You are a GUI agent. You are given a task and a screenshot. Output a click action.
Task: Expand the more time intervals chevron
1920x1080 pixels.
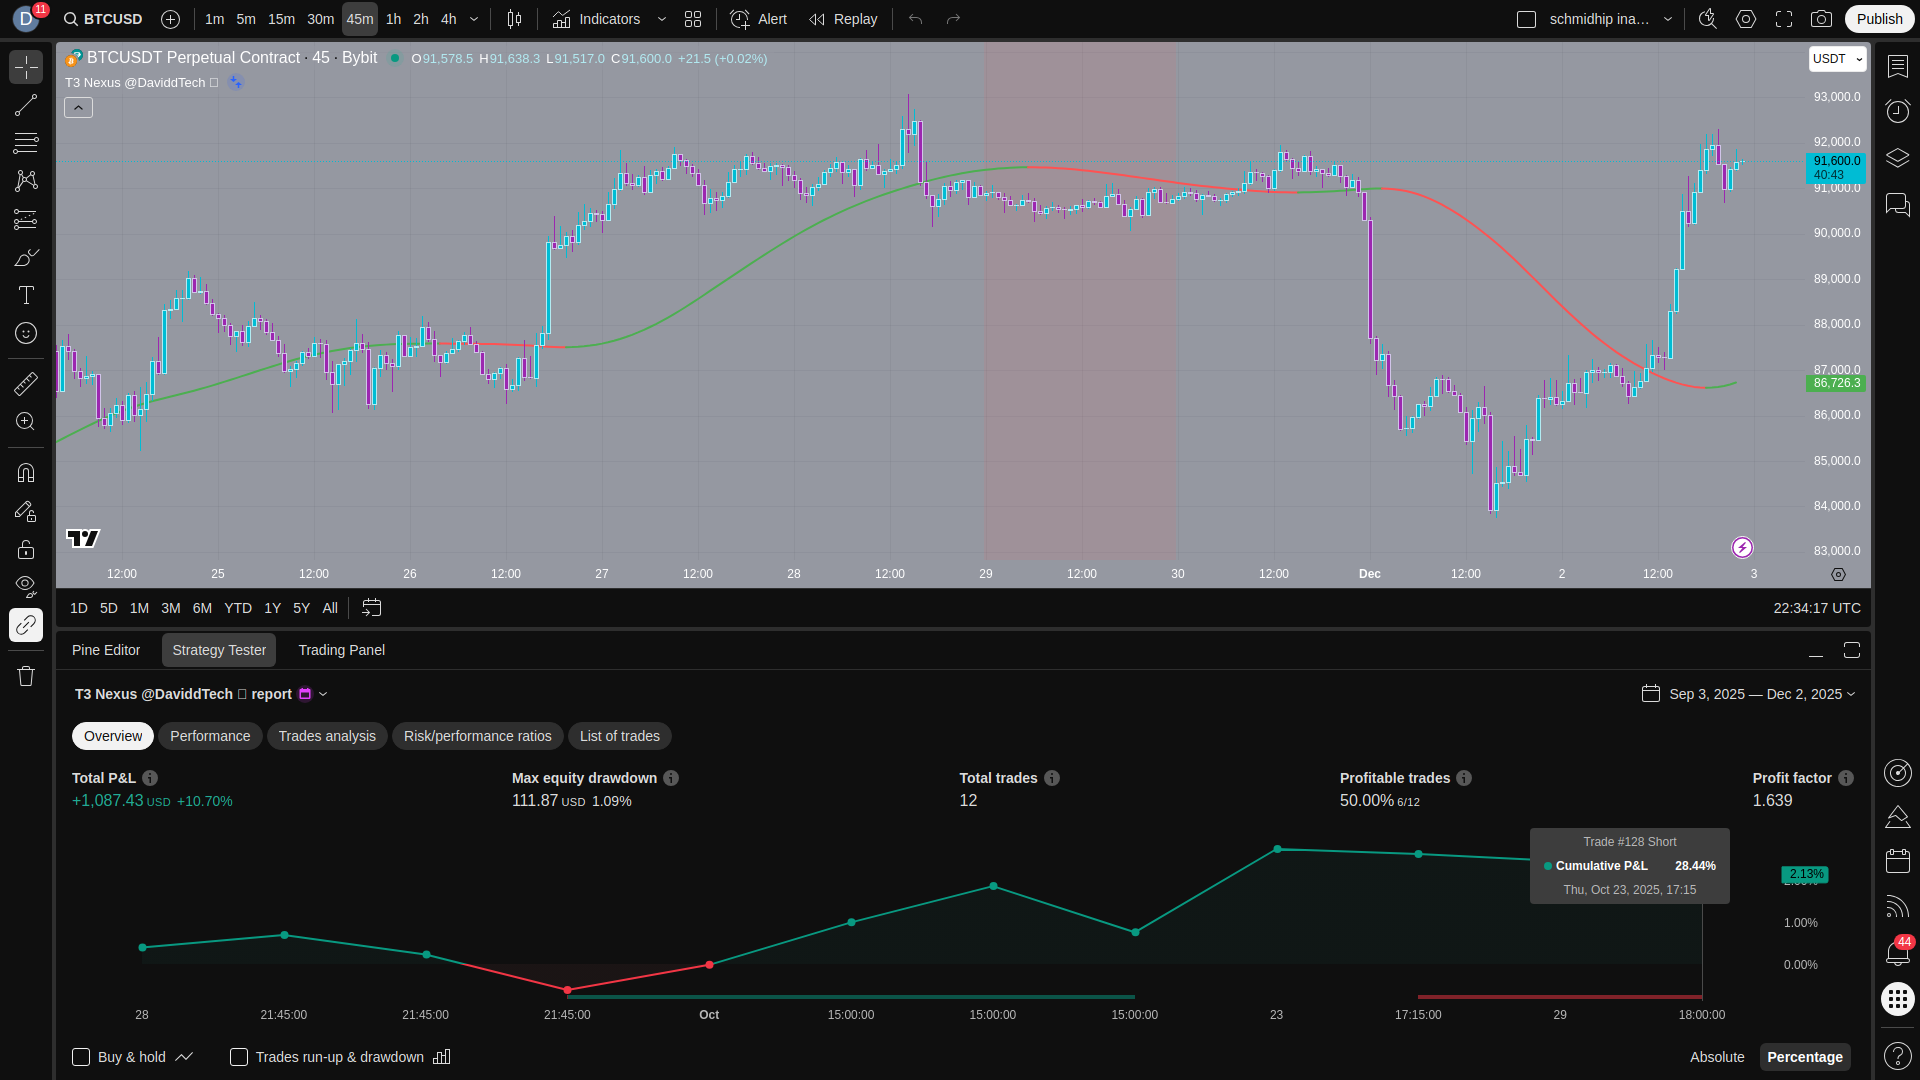(x=474, y=19)
